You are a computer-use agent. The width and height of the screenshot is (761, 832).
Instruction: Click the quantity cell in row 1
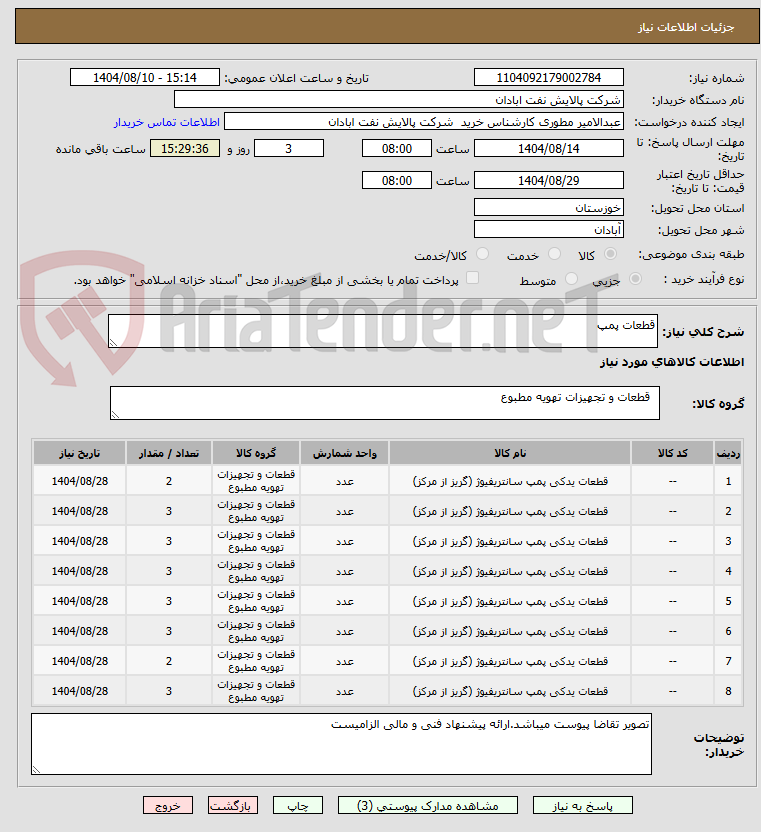[x=169, y=481]
